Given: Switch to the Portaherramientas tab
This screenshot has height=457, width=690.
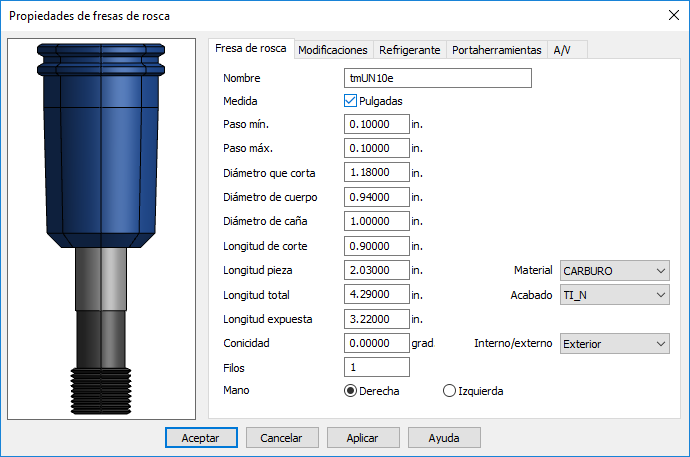Looking at the screenshot, I should (497, 50).
